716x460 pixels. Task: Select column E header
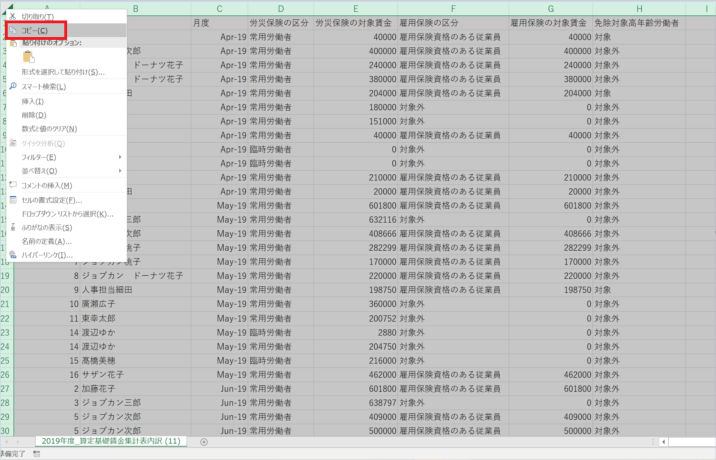[x=355, y=9]
